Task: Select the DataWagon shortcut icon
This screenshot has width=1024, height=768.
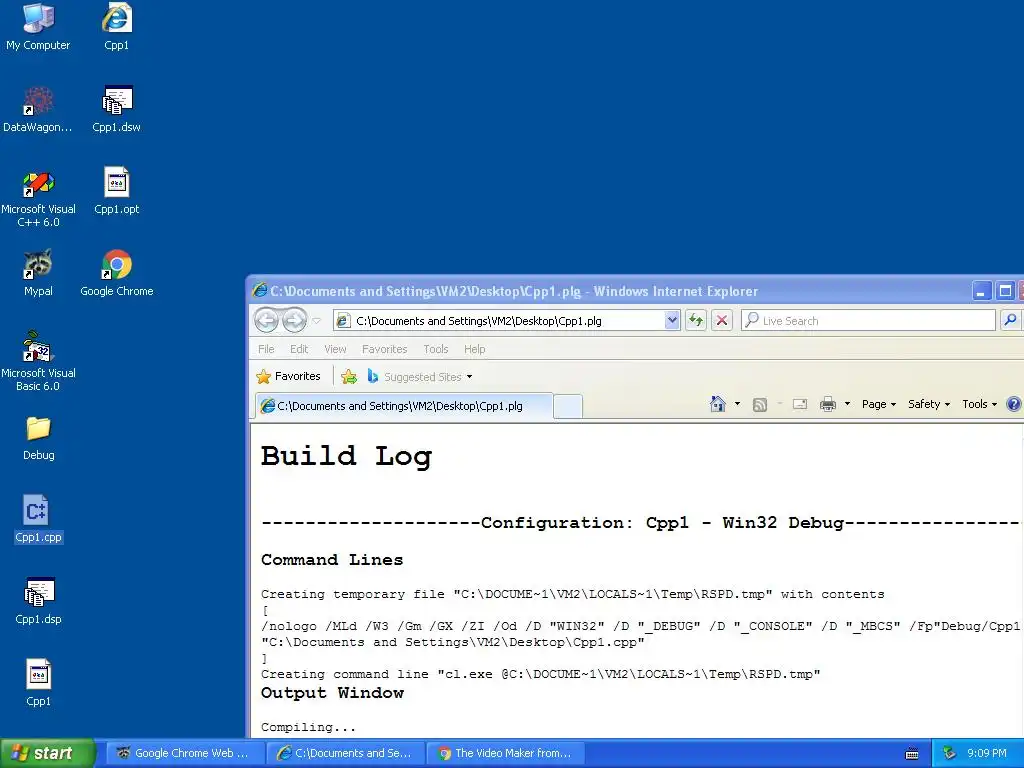Action: click(38, 108)
